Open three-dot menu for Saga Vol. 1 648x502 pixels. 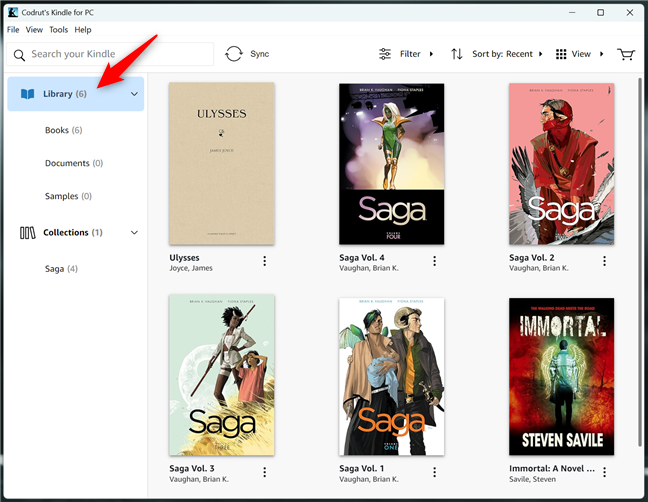434,473
